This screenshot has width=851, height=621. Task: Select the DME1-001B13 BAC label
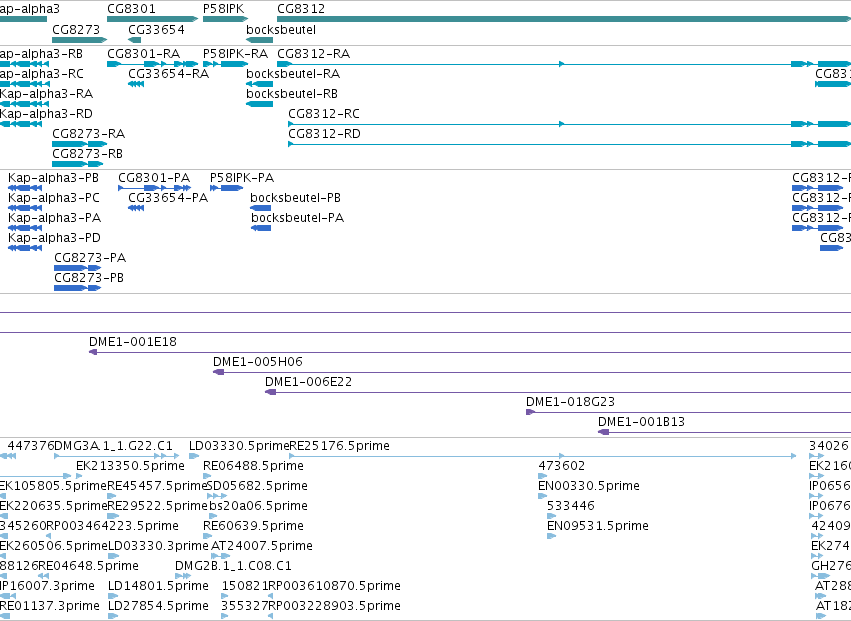tap(642, 421)
